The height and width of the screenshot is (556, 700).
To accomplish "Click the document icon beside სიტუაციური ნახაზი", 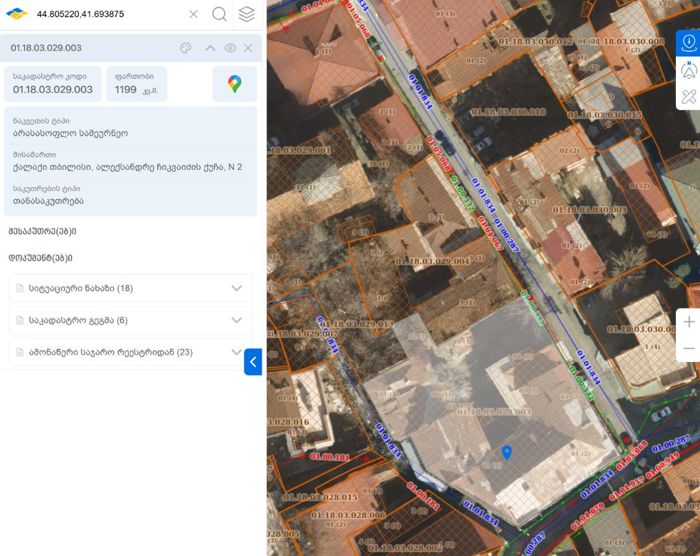I will (20, 288).
